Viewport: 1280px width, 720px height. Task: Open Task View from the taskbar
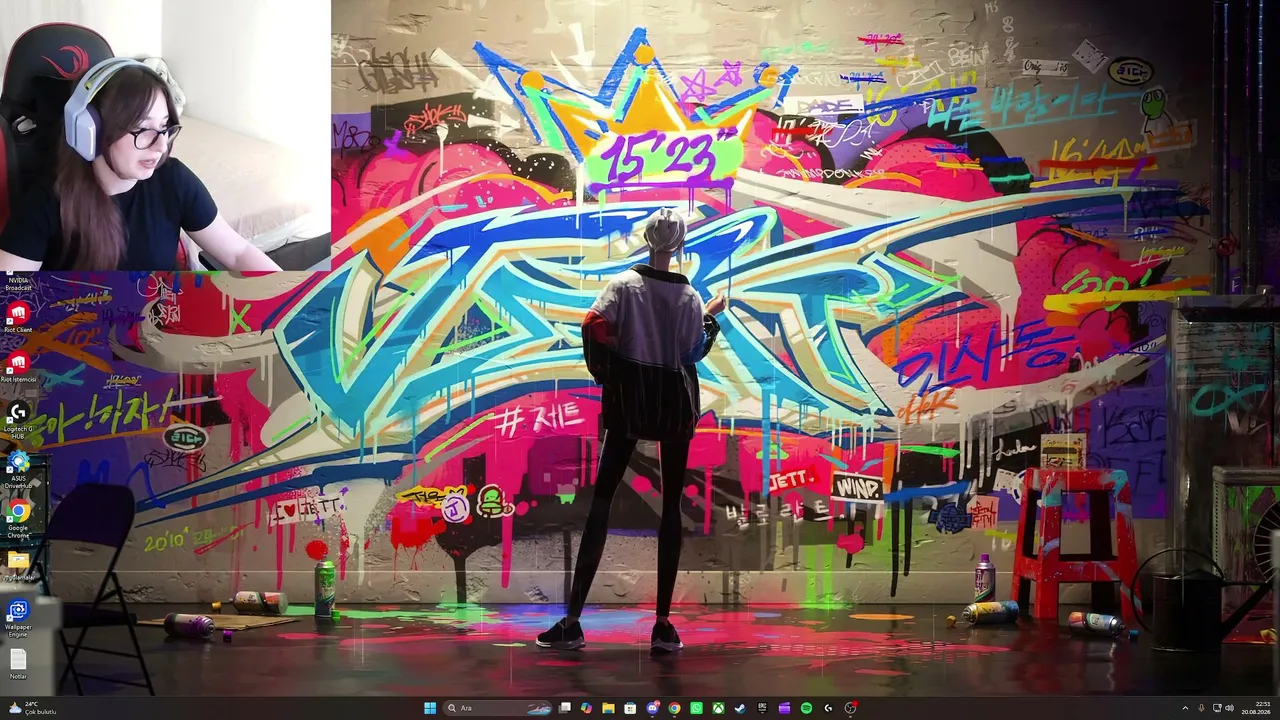coord(565,708)
